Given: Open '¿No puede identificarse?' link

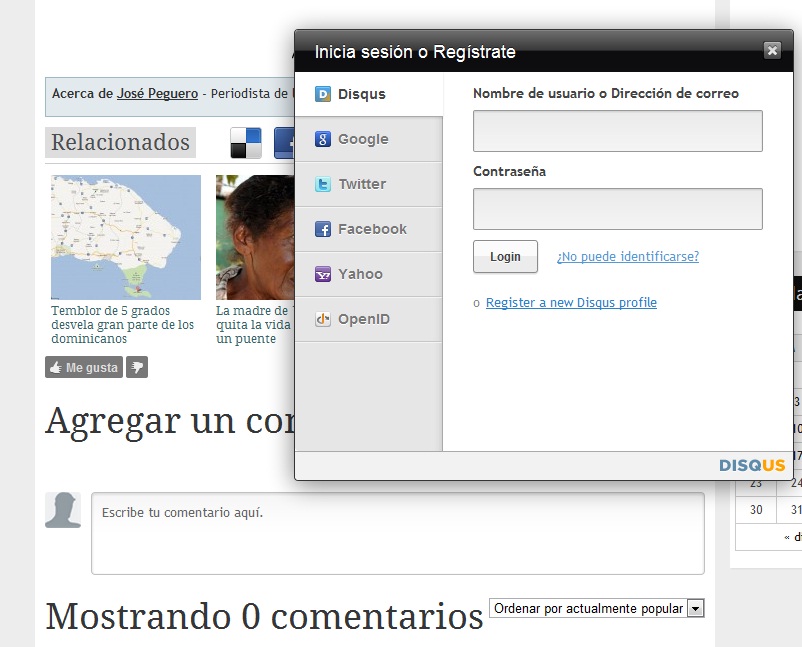Looking at the screenshot, I should click(x=627, y=257).
